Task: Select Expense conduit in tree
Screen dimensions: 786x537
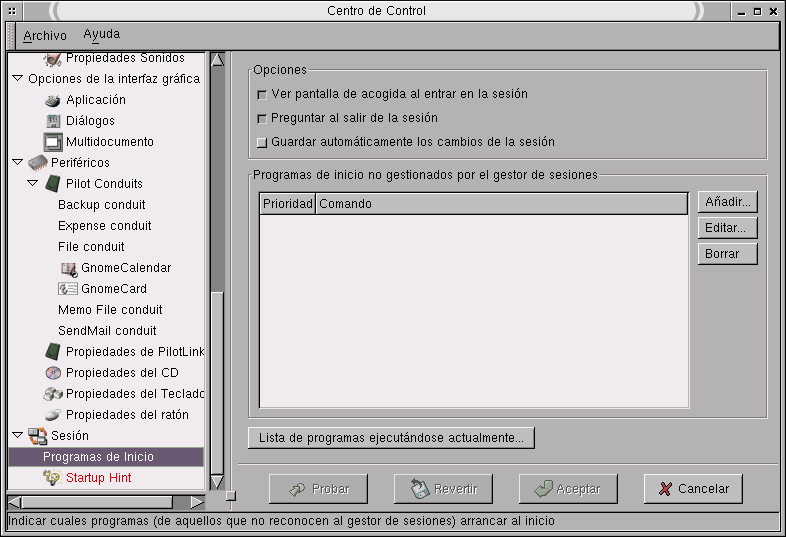Action: point(104,226)
